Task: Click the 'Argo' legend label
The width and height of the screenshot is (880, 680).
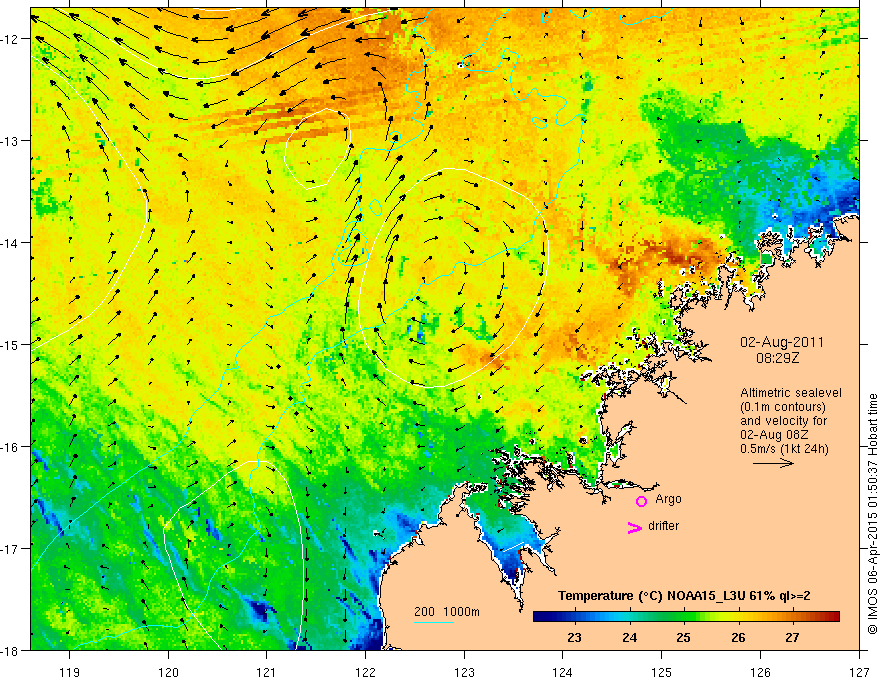Action: pyautogui.click(x=668, y=499)
